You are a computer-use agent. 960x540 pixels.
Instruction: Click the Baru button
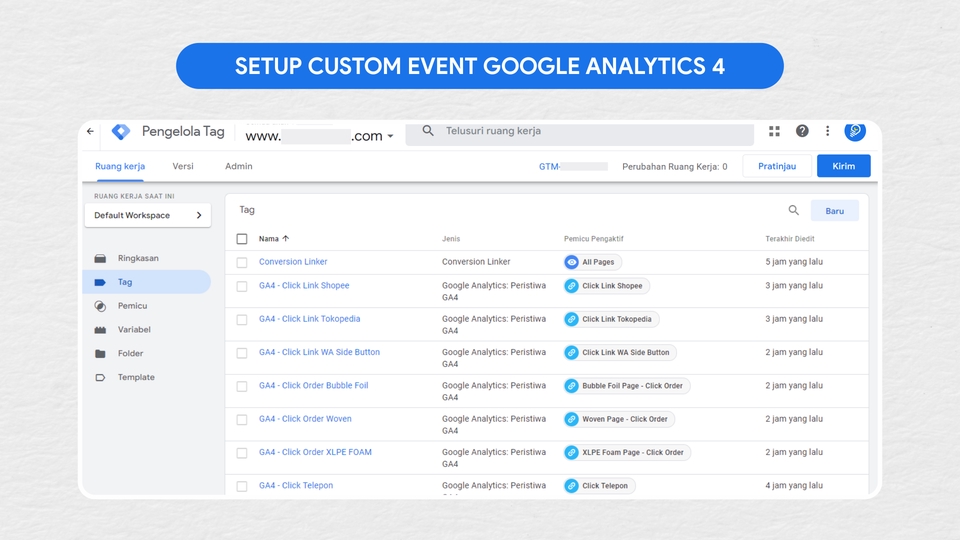(834, 211)
